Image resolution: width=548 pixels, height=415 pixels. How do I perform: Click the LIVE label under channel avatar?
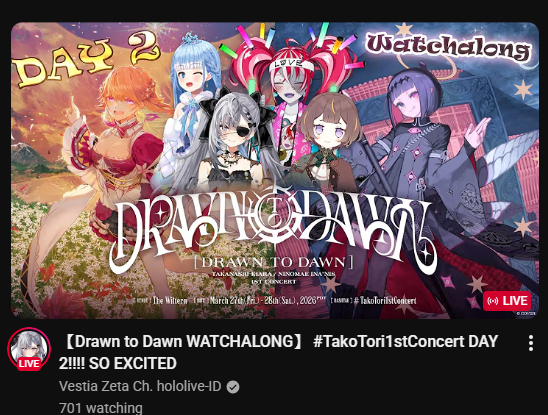point(29,364)
